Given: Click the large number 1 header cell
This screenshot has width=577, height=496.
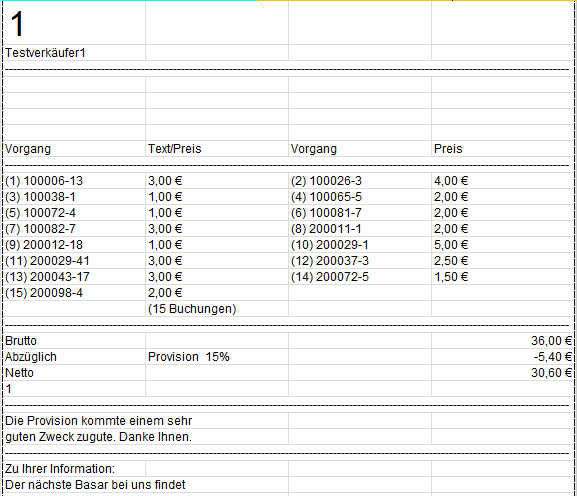Looking at the screenshot, I should [74, 23].
